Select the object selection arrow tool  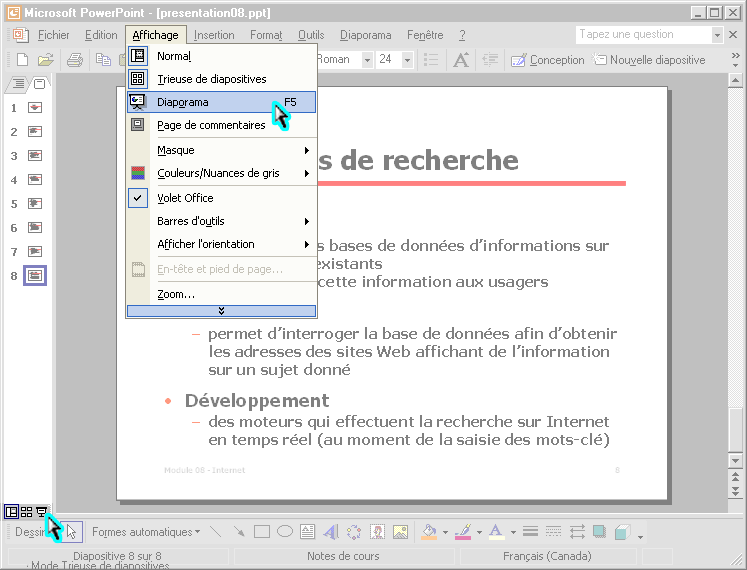71,532
